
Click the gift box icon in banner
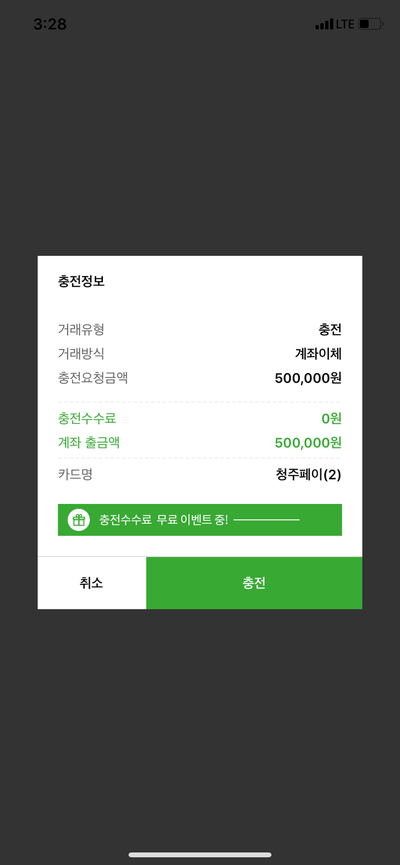(79, 520)
